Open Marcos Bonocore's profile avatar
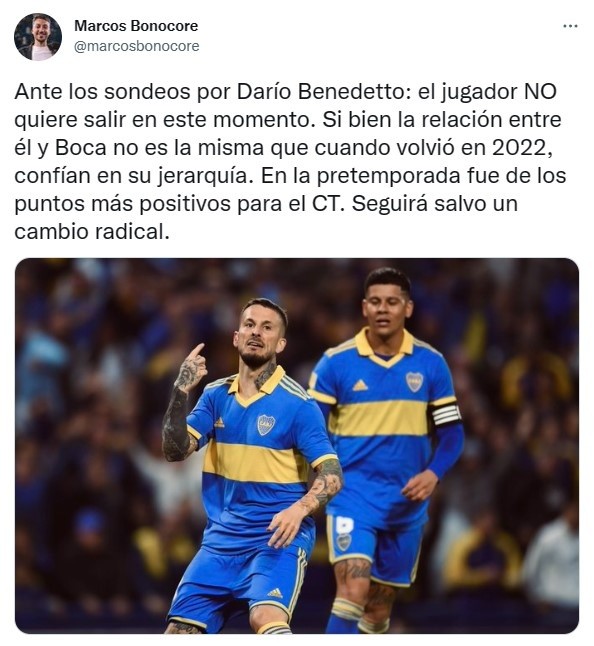 (38, 37)
